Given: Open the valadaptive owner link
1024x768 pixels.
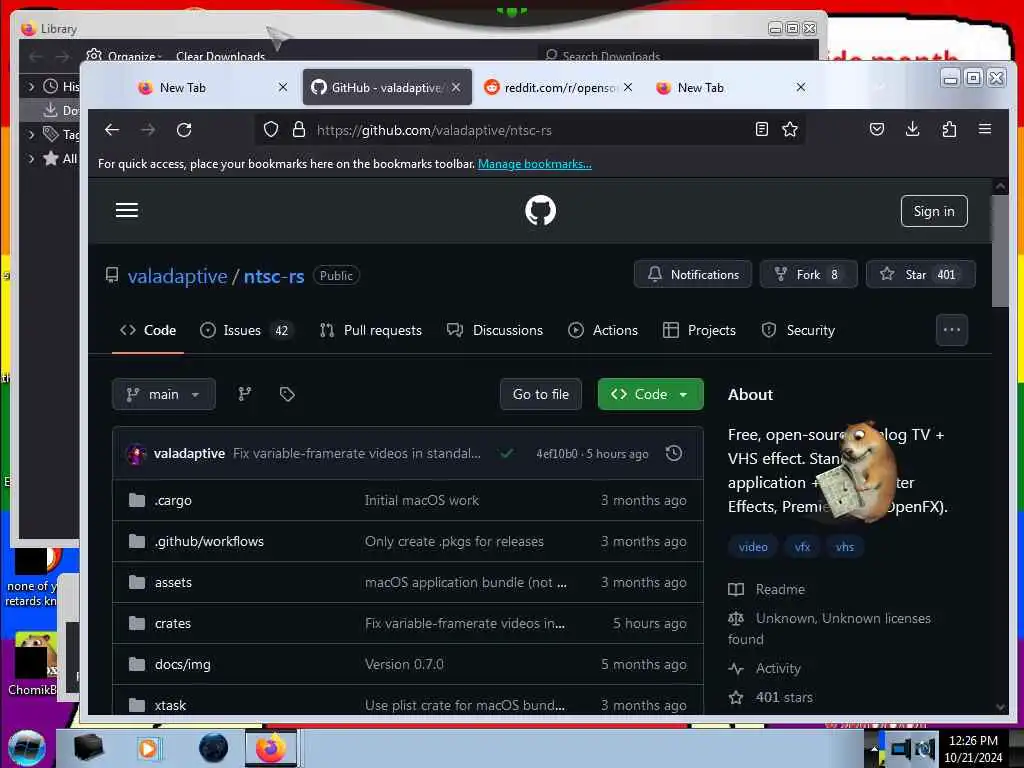Looking at the screenshot, I should click(178, 276).
